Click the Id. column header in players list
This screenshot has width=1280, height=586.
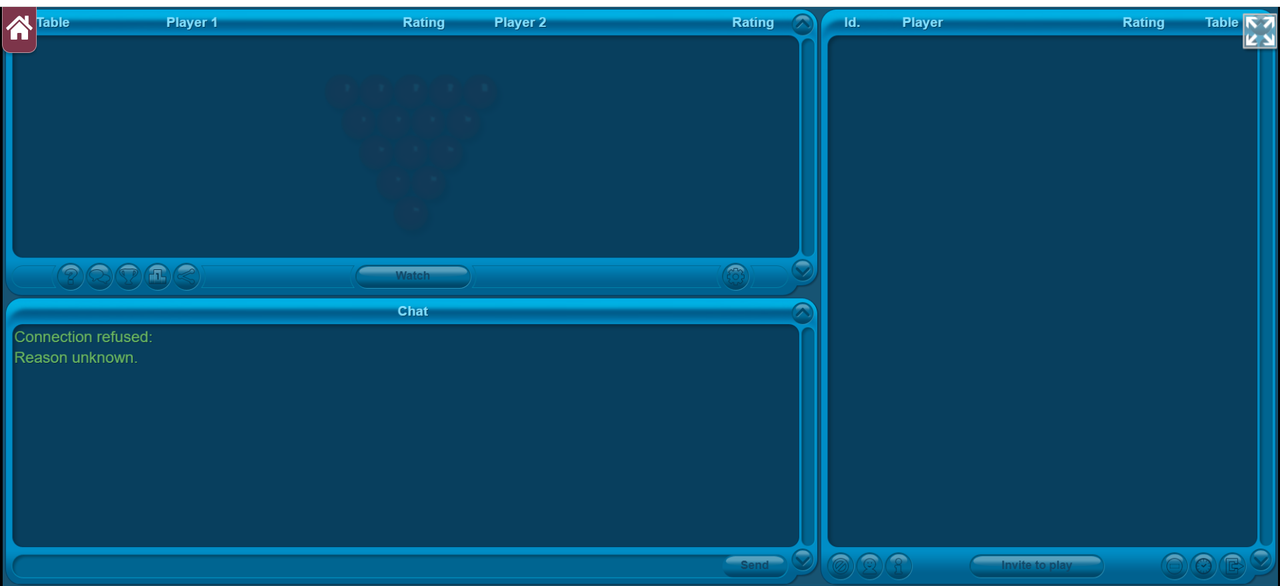[852, 22]
